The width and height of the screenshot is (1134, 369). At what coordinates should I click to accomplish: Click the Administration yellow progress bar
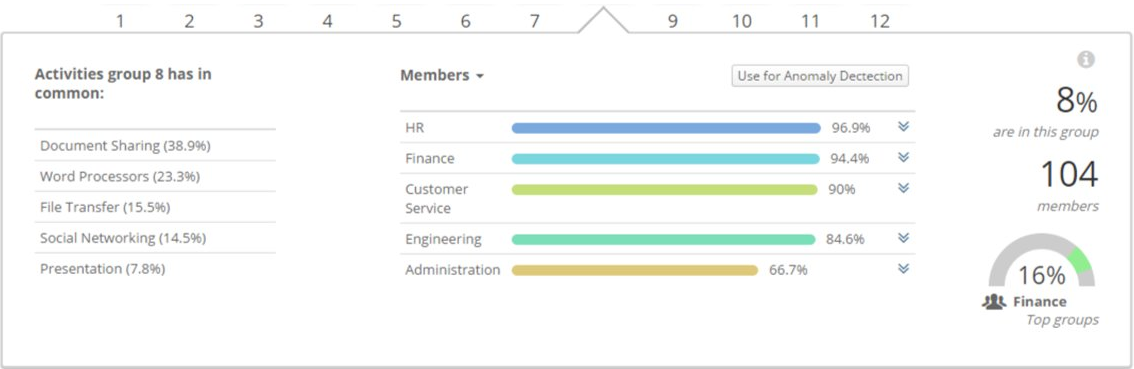point(634,270)
